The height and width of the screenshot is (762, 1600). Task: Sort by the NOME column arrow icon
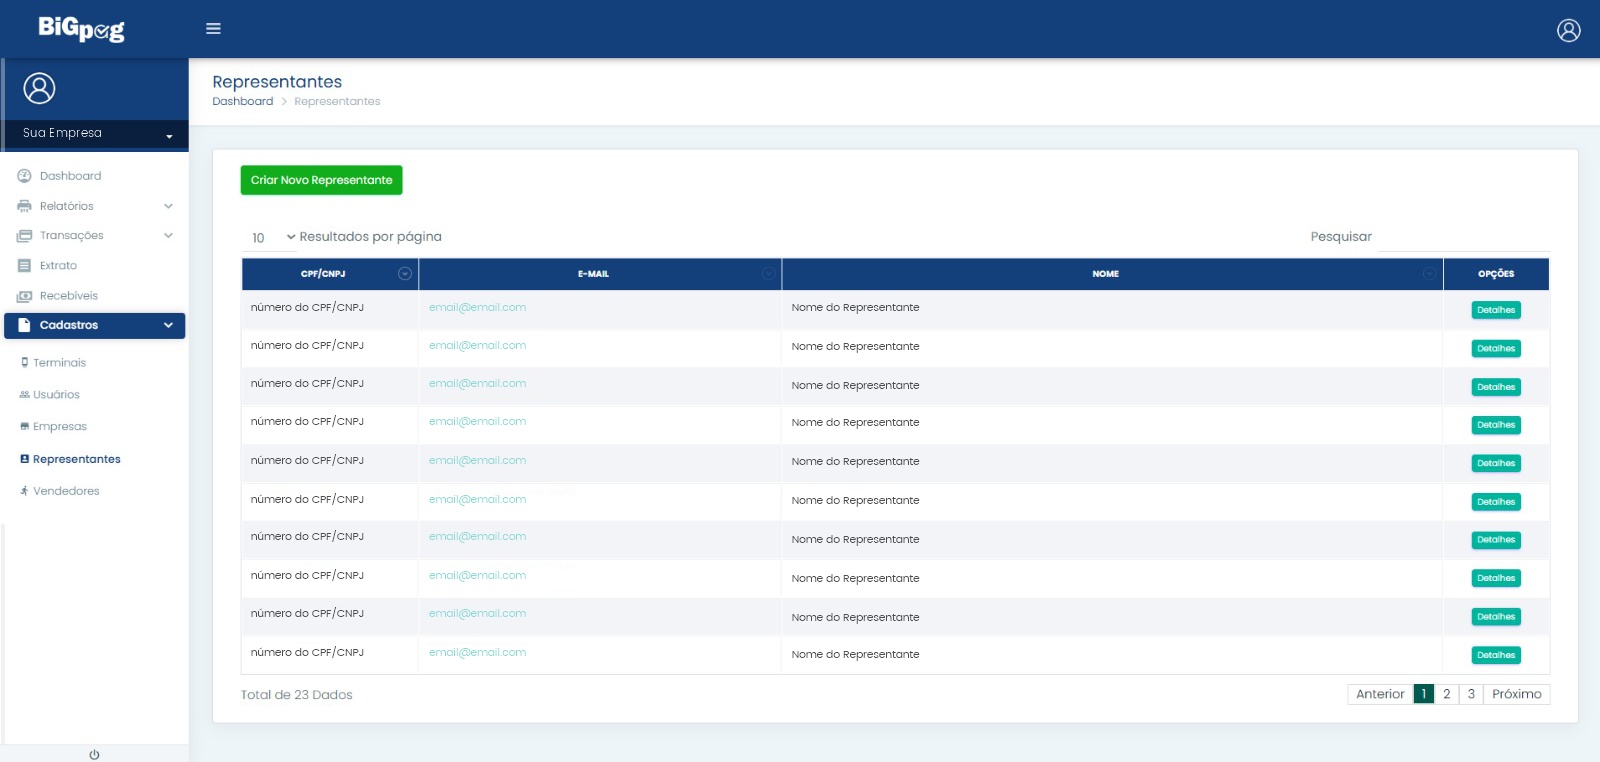pyautogui.click(x=1429, y=274)
